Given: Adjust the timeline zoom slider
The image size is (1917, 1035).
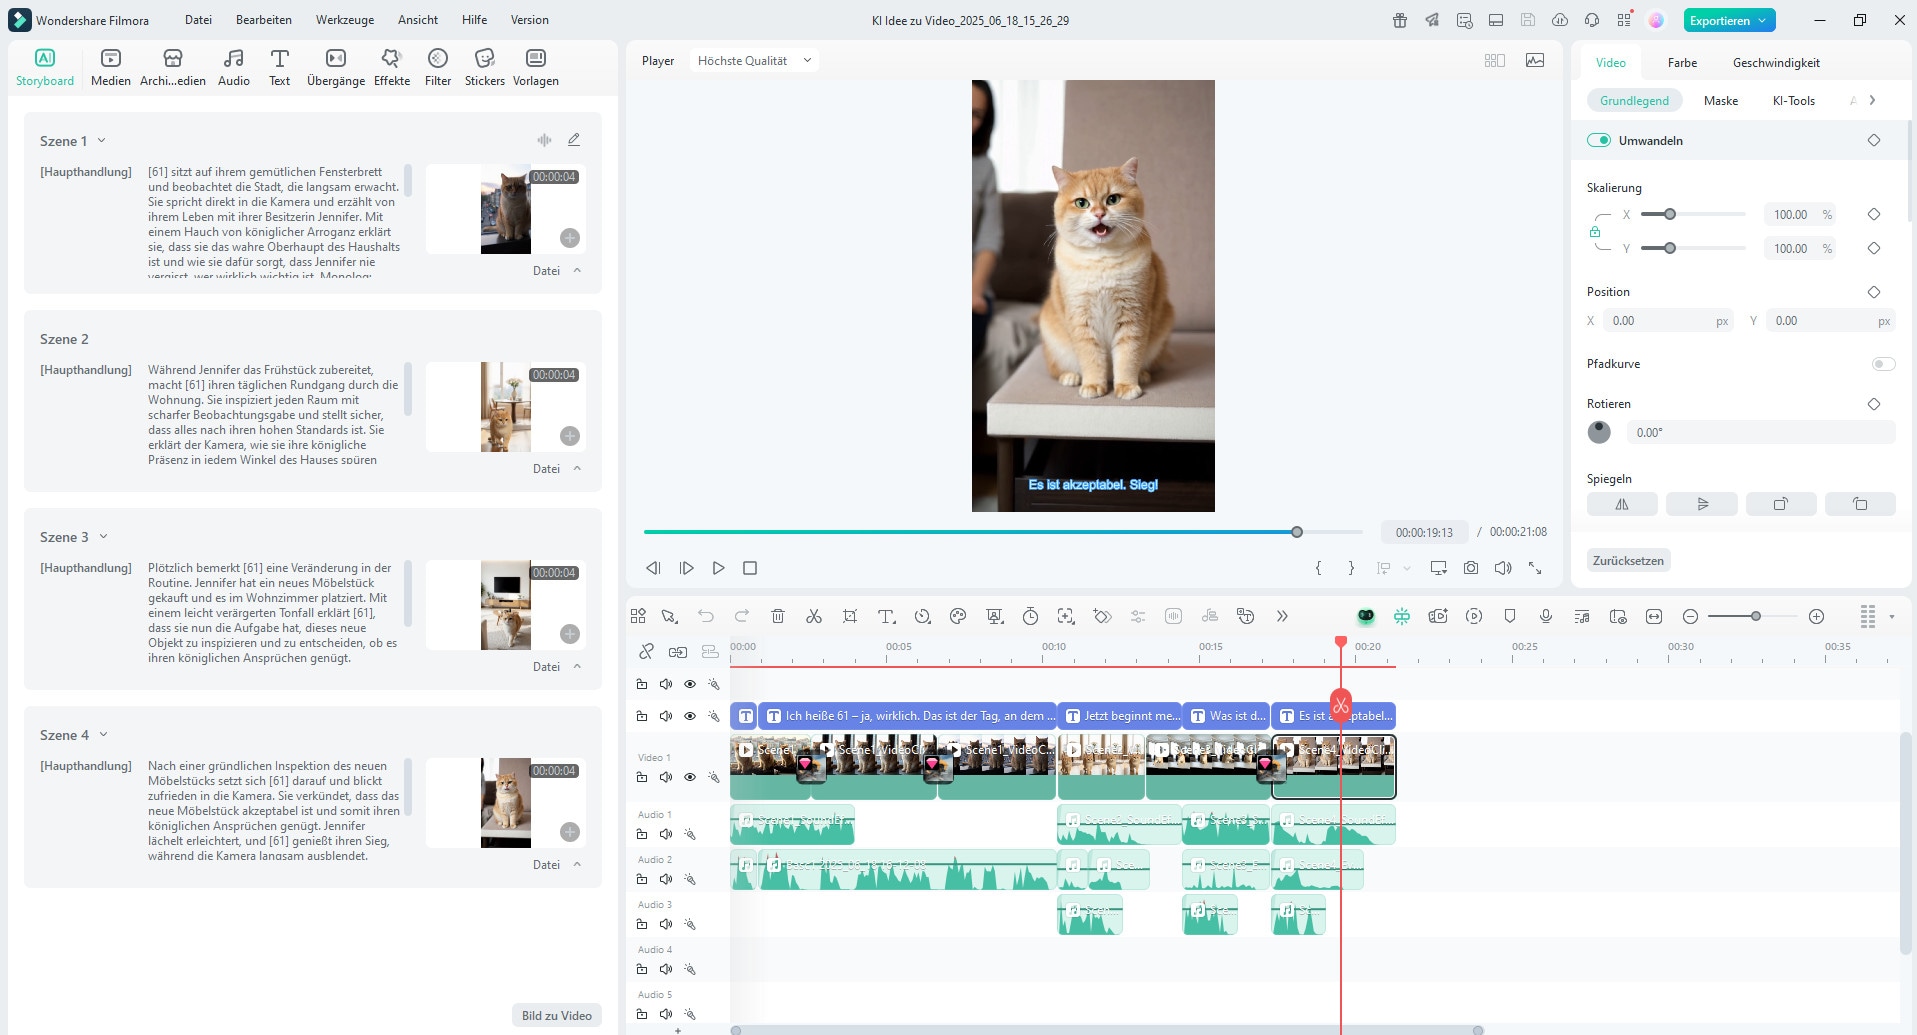Looking at the screenshot, I should click(1755, 616).
